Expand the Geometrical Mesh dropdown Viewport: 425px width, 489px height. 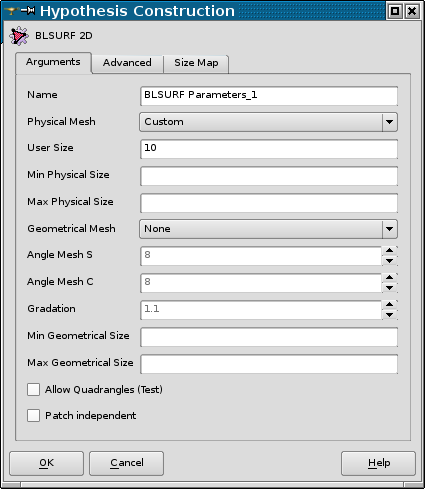pos(268,229)
